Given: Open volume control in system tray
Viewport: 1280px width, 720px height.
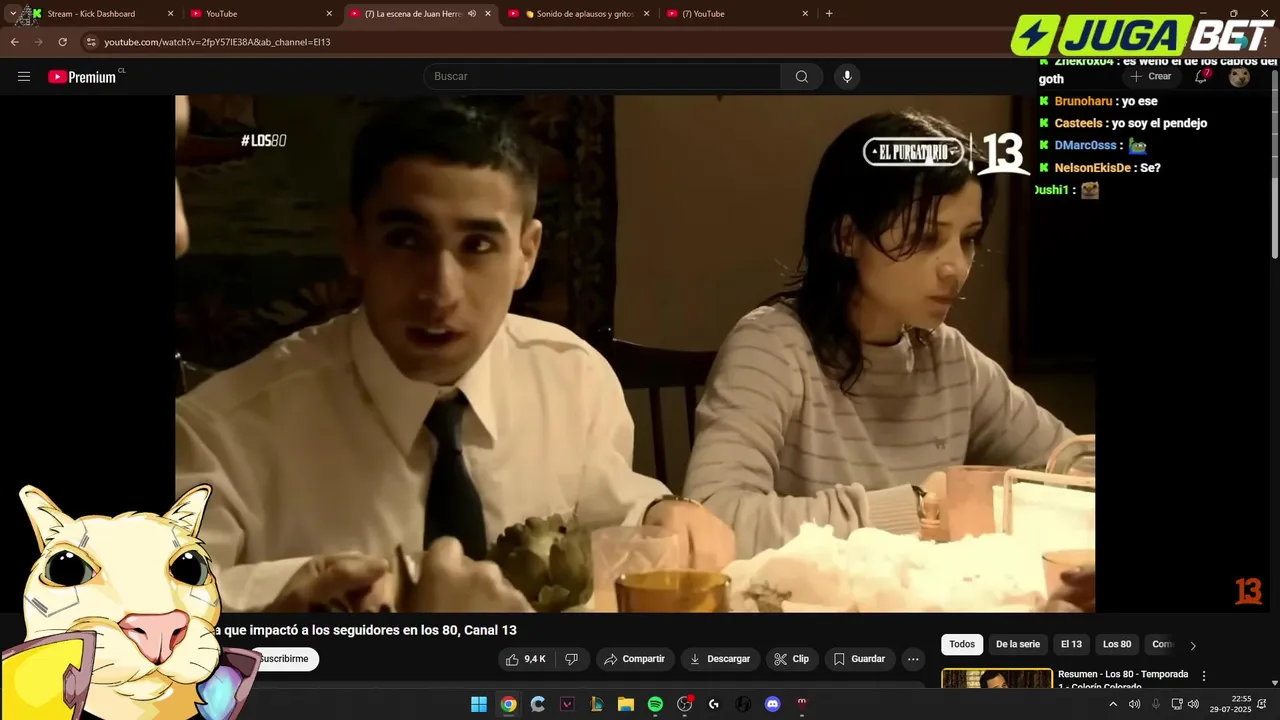Looking at the screenshot, I should (1193, 704).
